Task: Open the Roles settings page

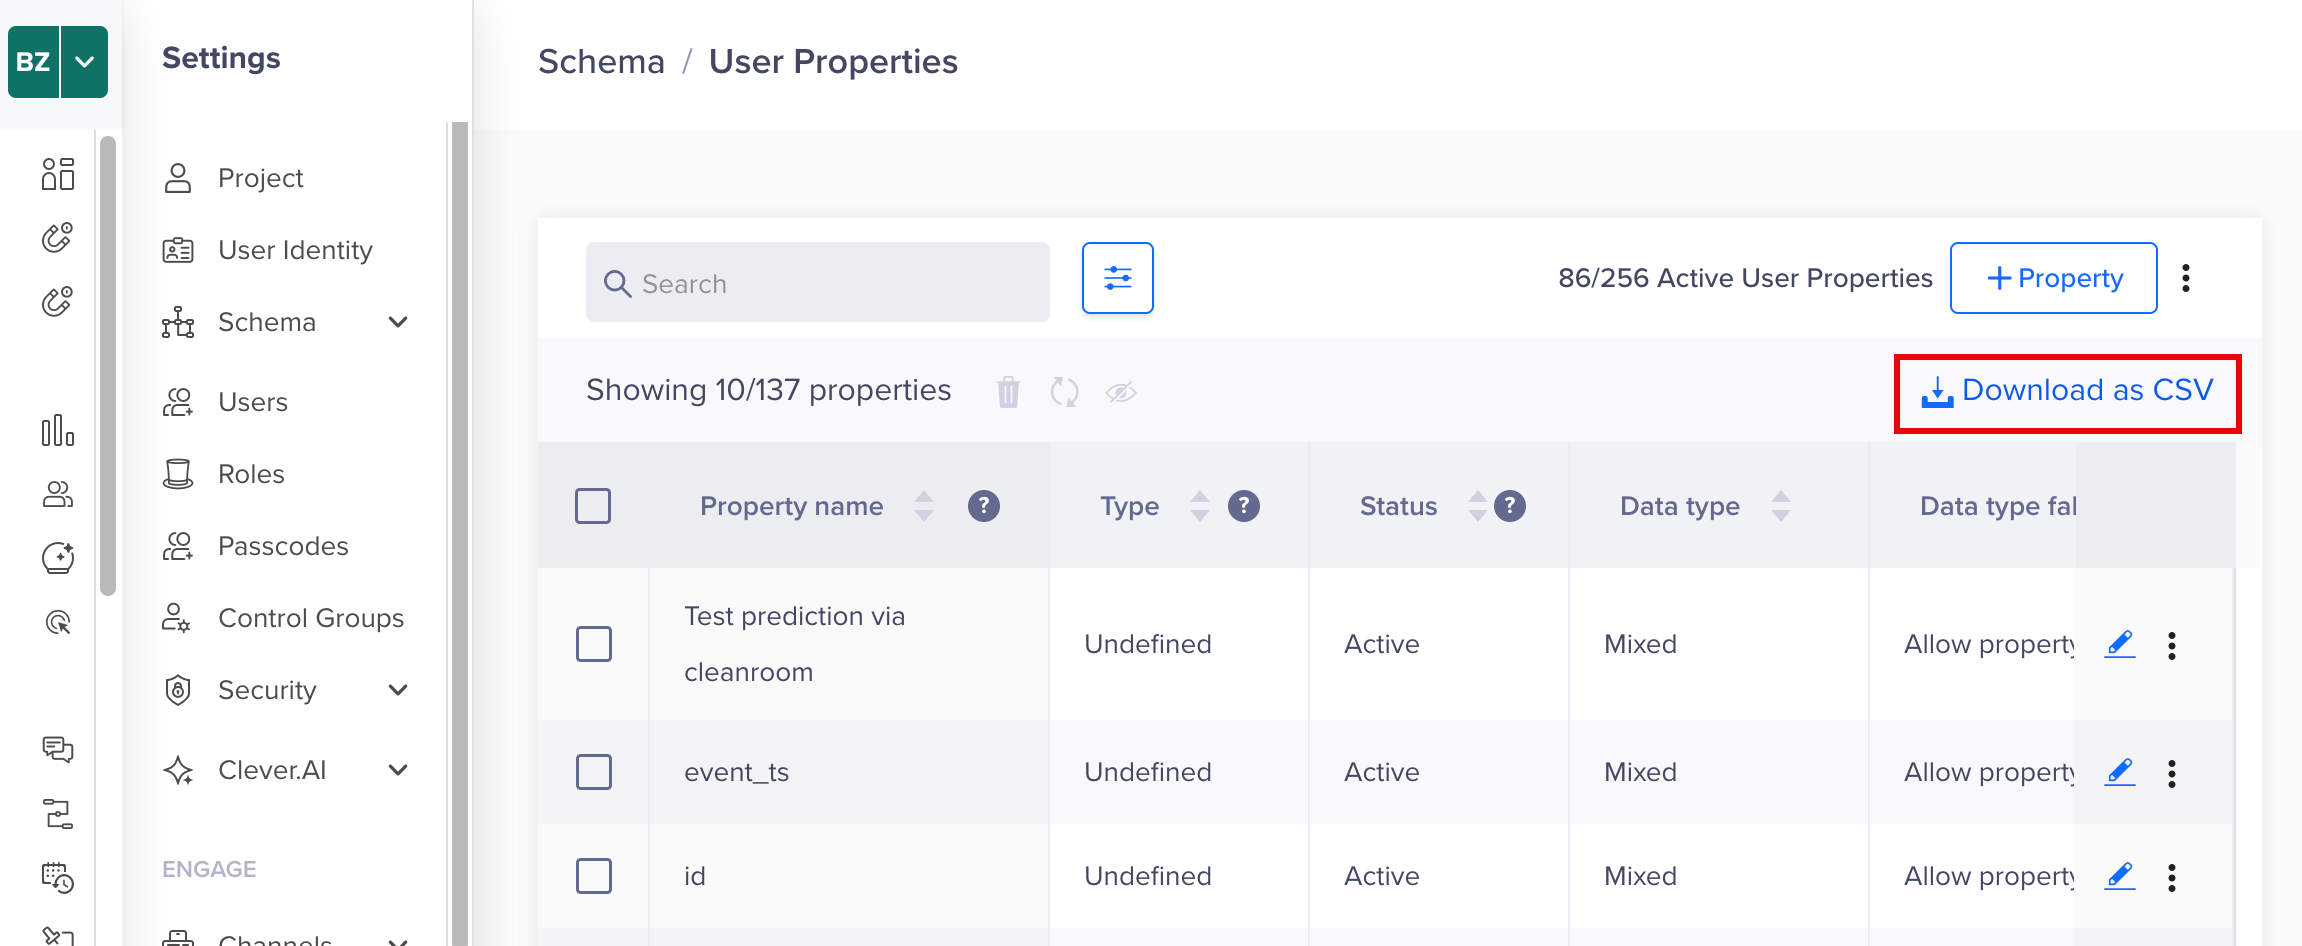Action: [223, 474]
